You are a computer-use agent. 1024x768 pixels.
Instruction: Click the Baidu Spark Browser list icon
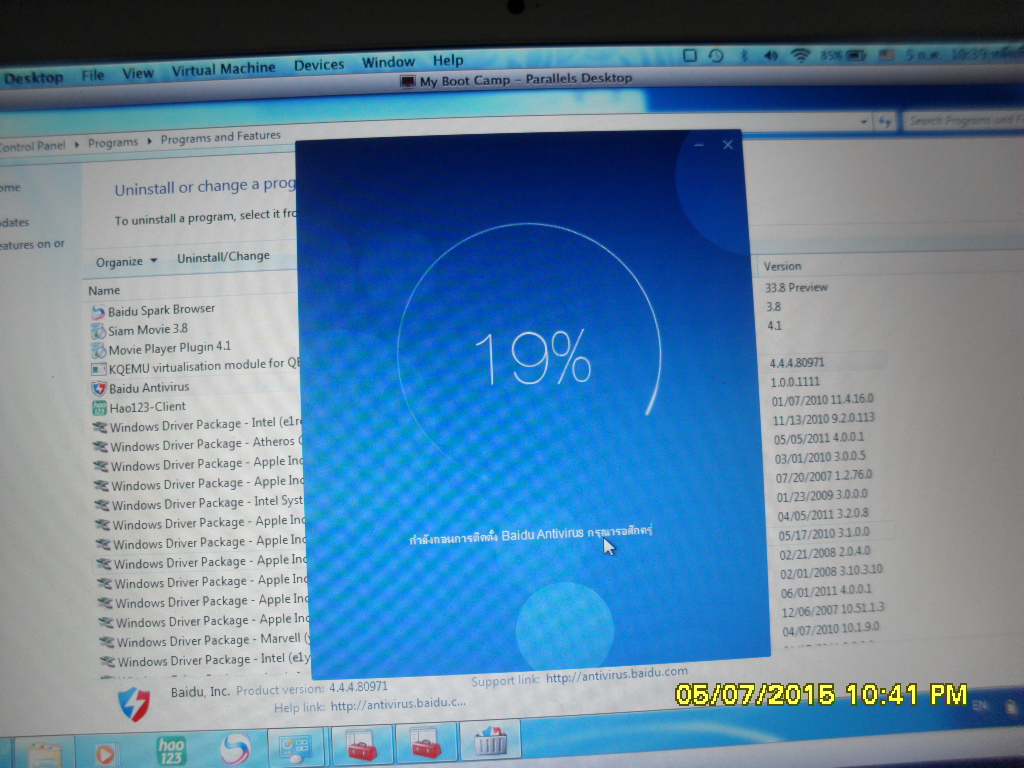click(98, 312)
